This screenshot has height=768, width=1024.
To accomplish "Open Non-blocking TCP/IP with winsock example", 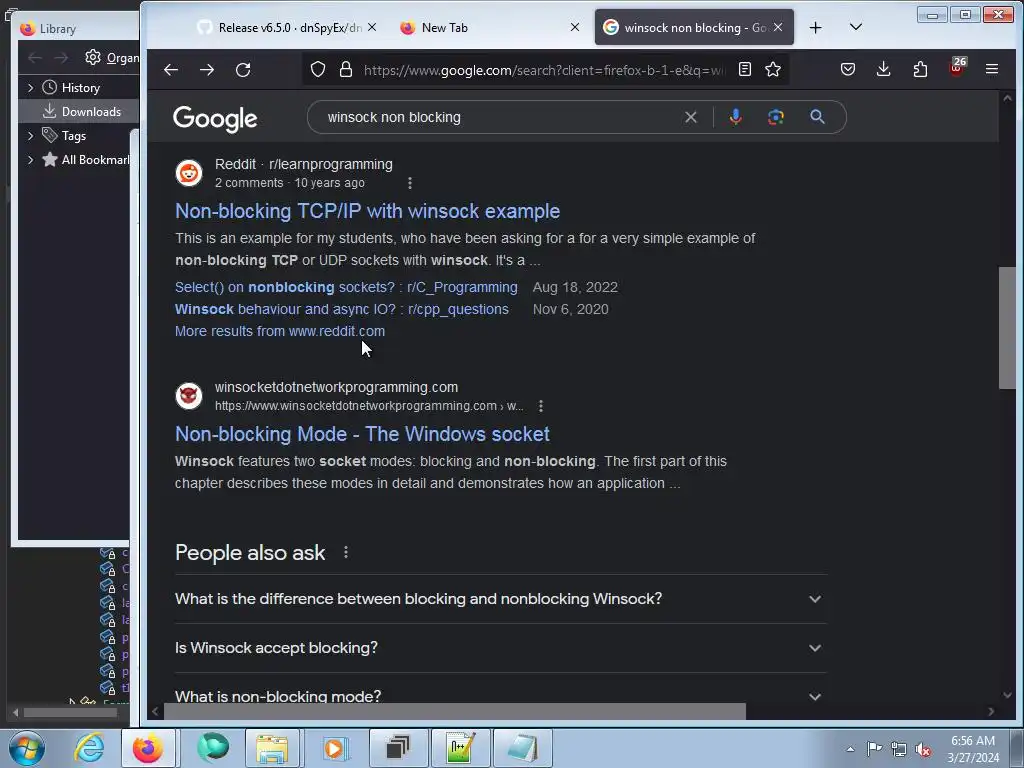I will tap(367, 211).
